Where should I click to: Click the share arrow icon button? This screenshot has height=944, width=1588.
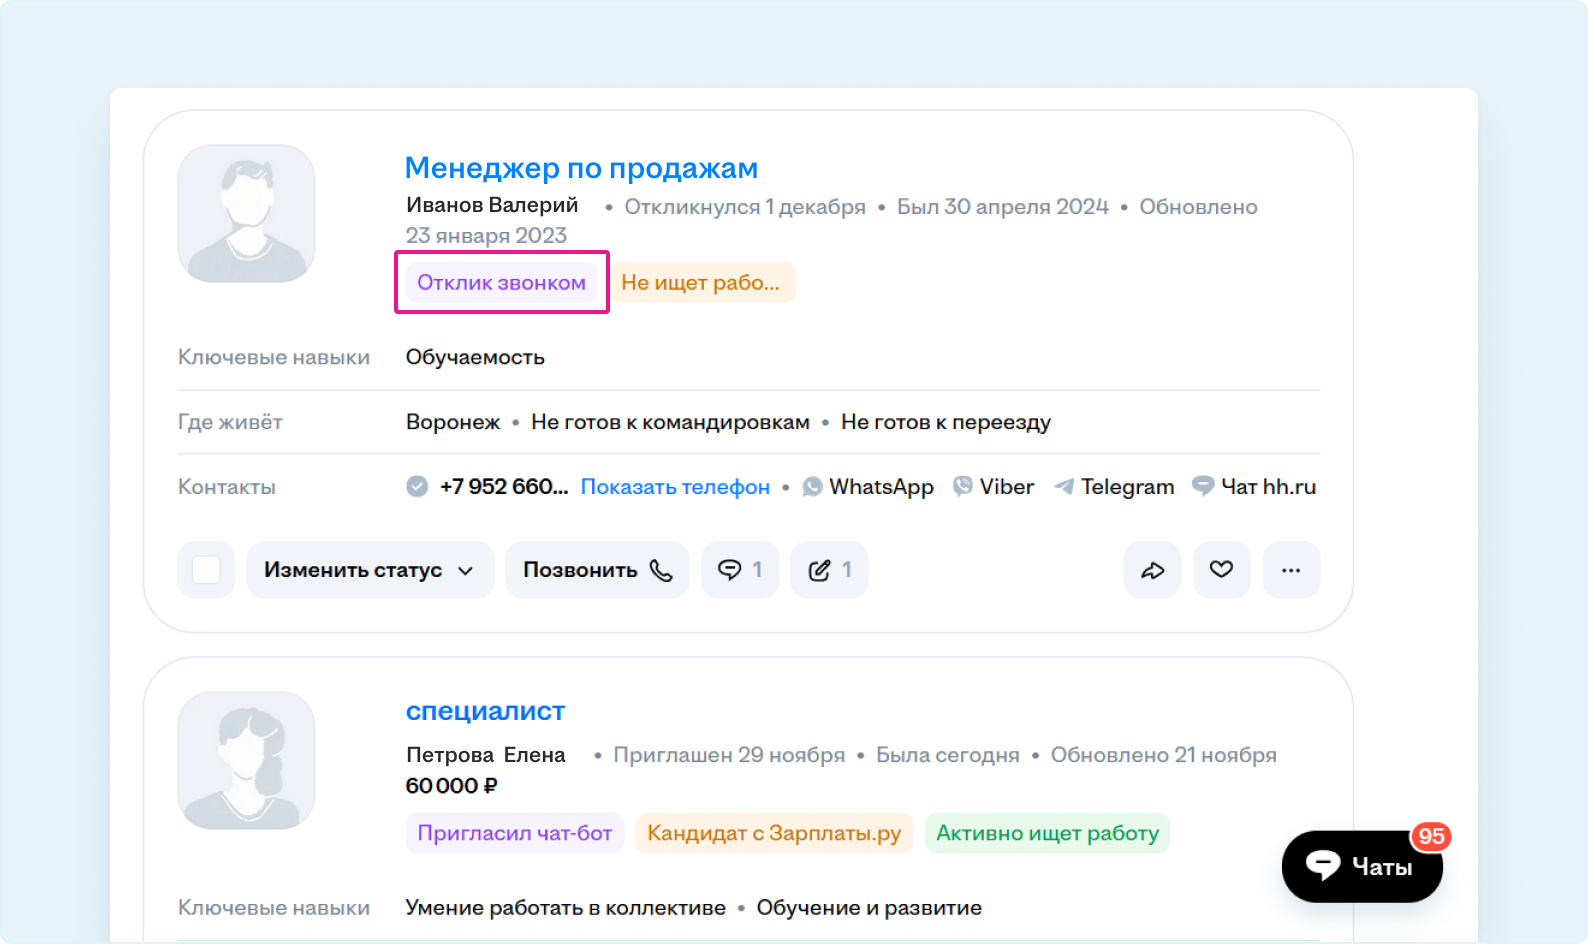tap(1152, 570)
